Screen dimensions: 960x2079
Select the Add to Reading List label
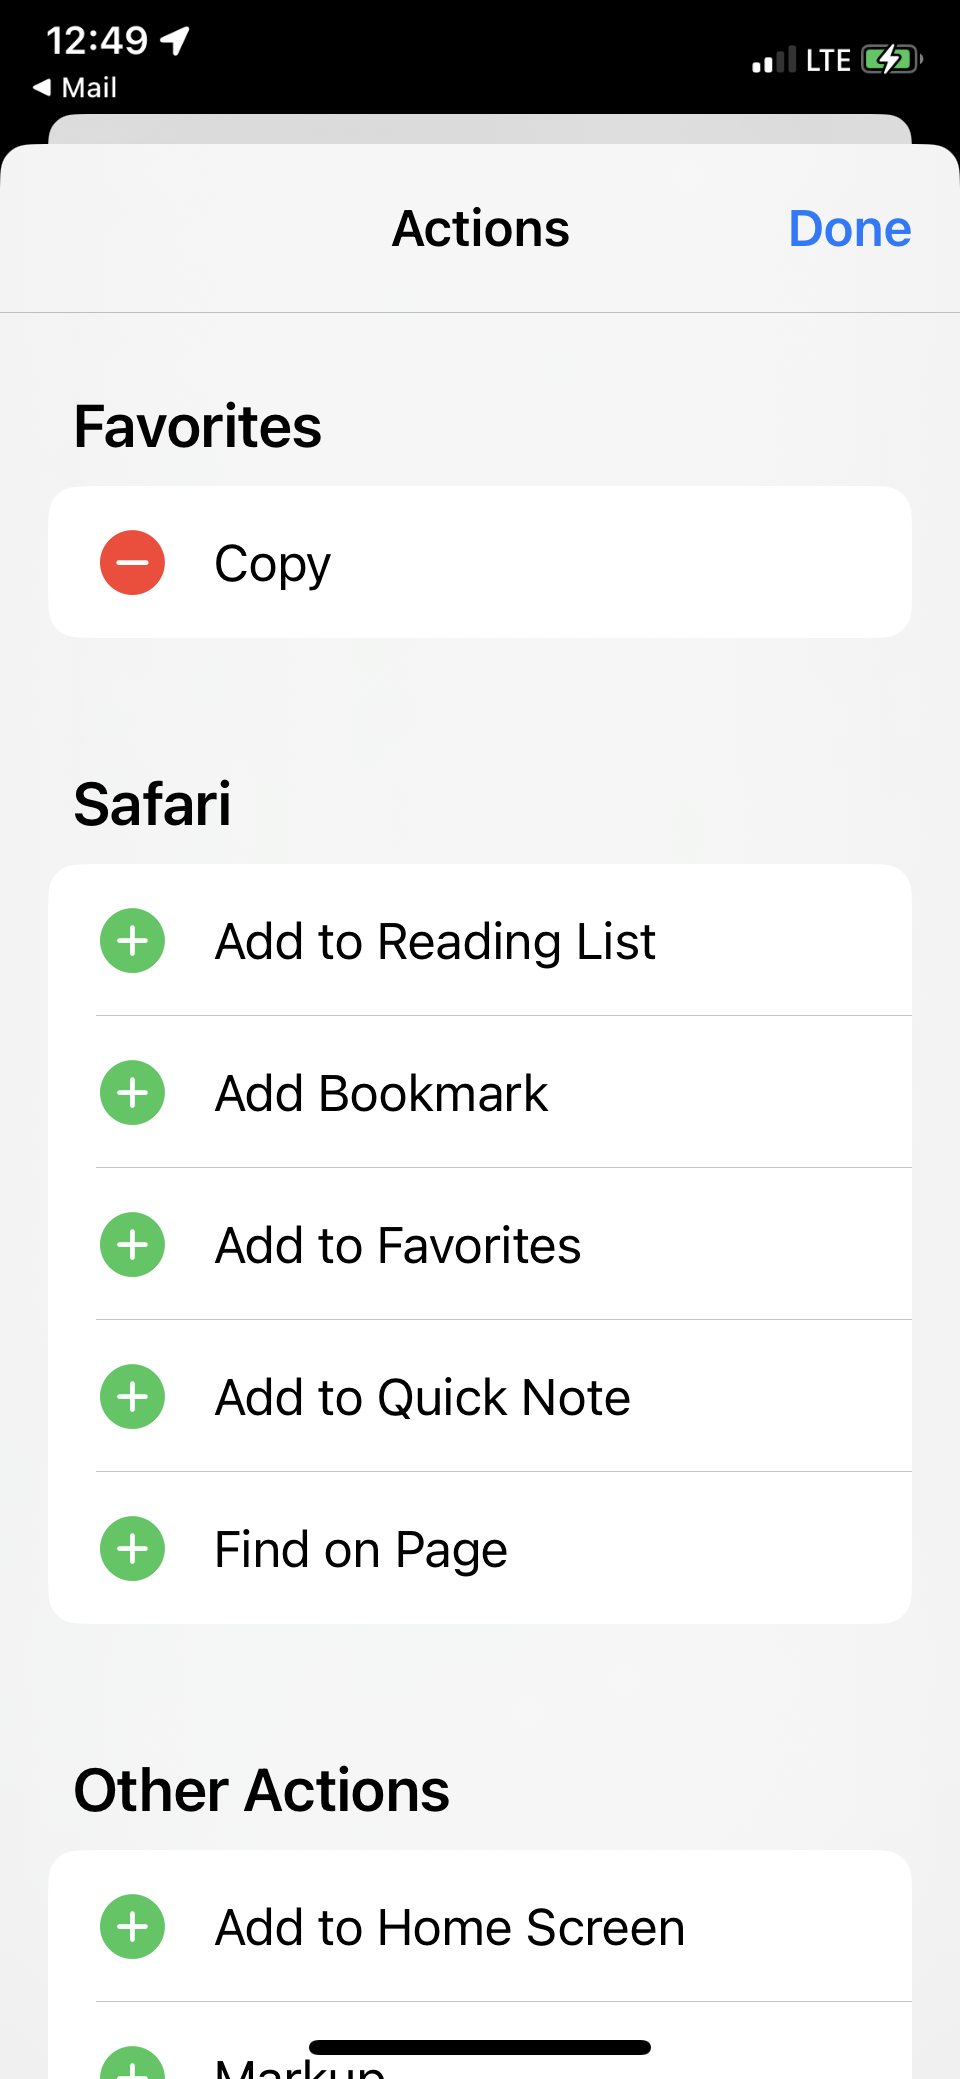(x=435, y=941)
